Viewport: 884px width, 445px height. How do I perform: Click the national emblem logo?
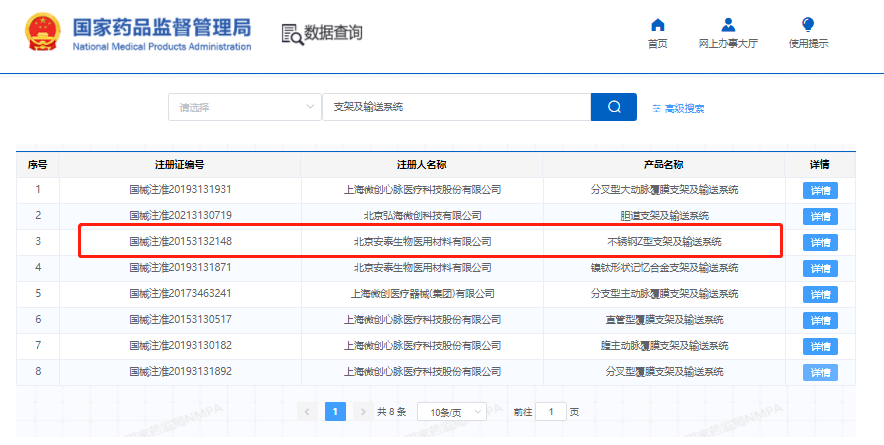coord(43,32)
